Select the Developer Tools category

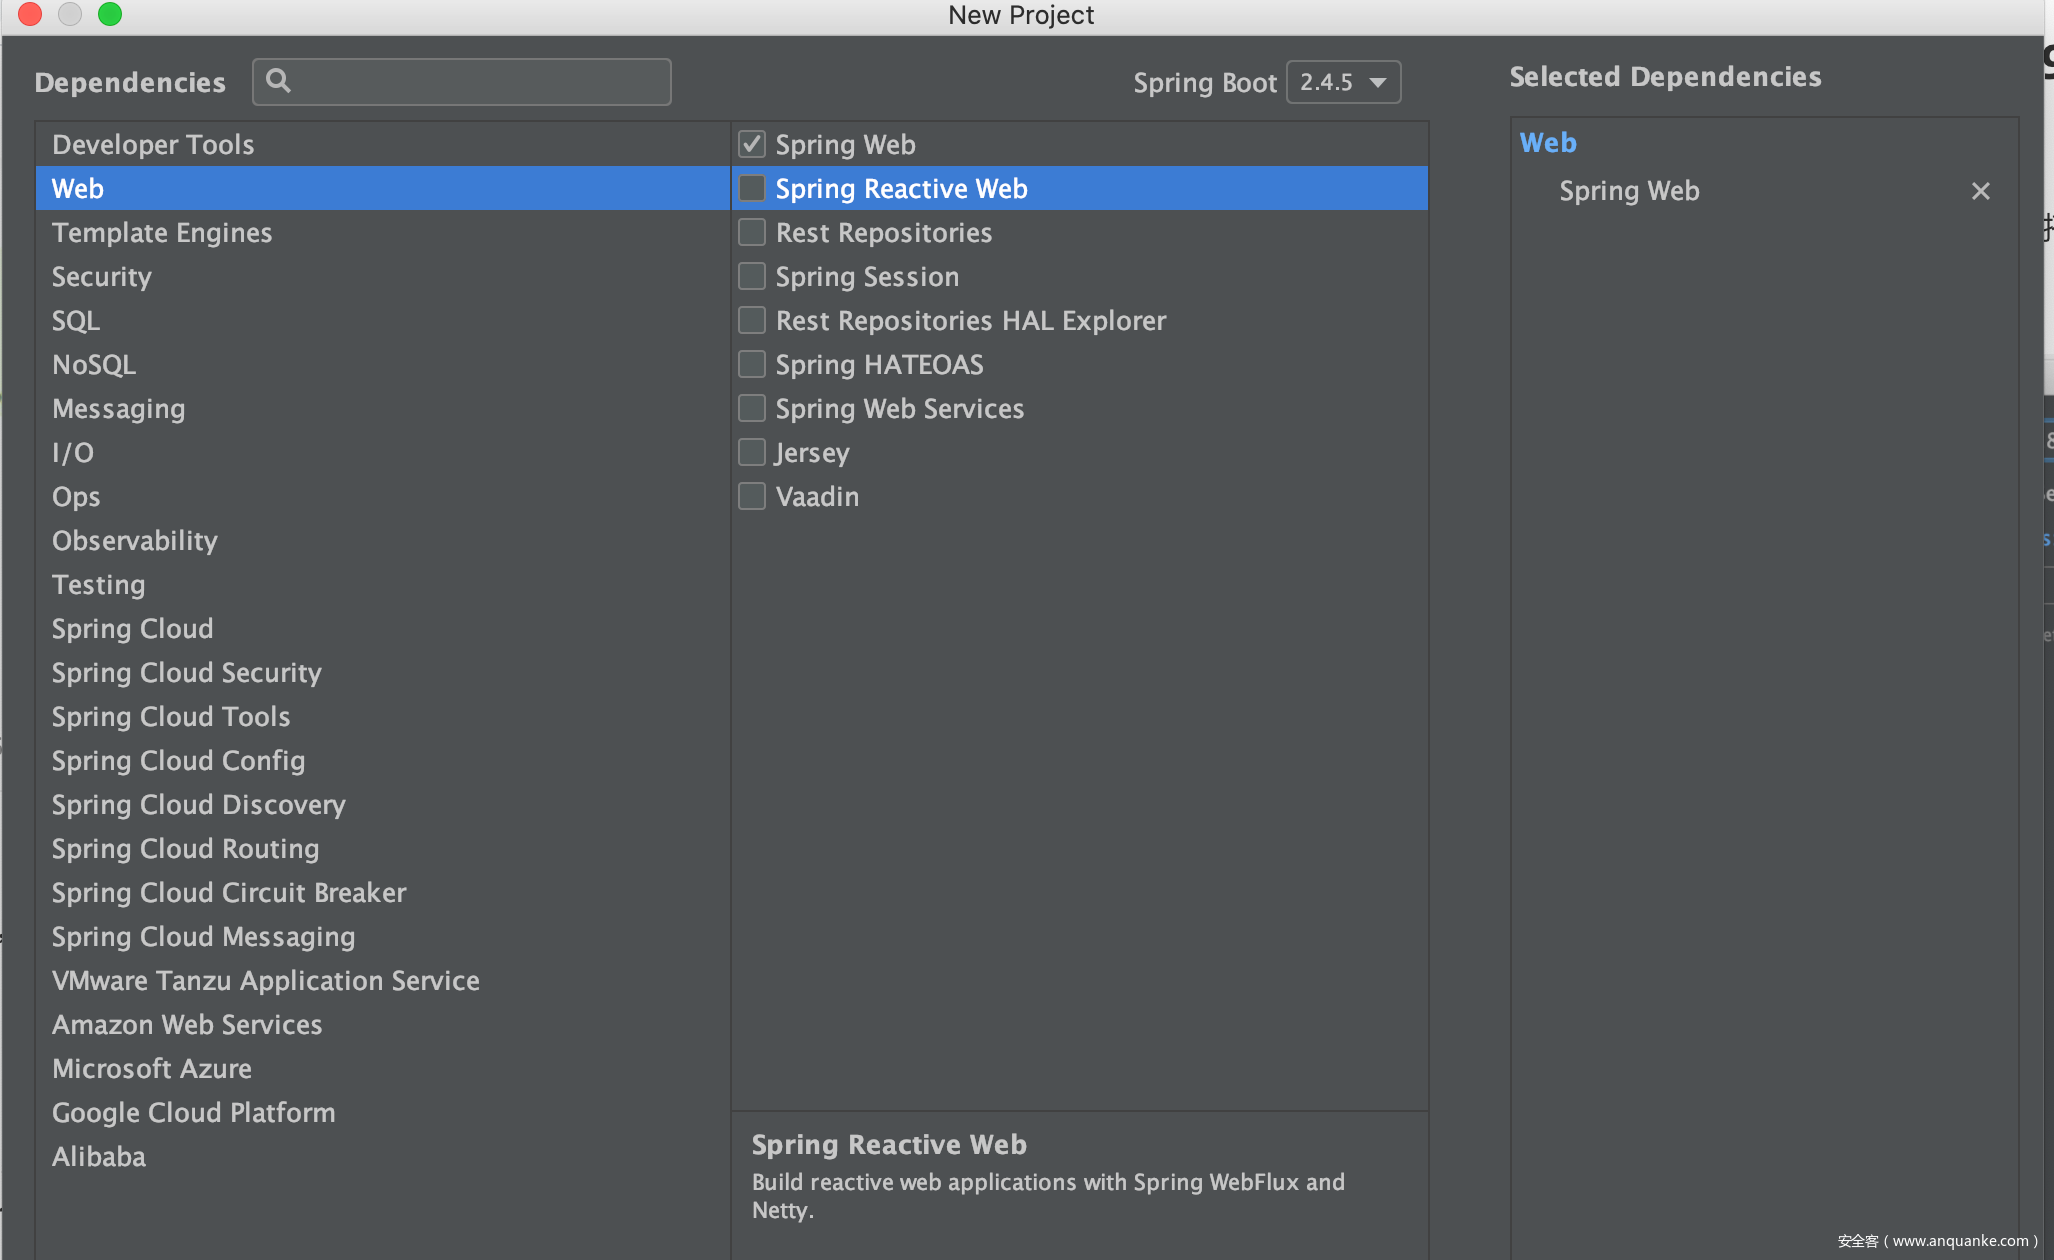[x=153, y=145]
